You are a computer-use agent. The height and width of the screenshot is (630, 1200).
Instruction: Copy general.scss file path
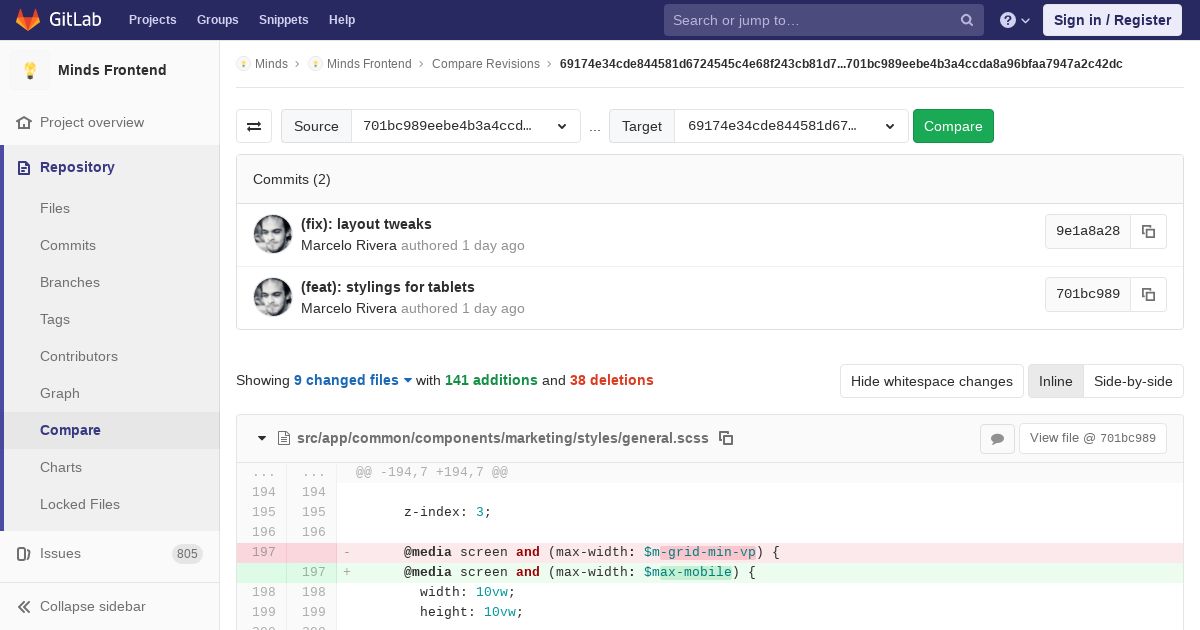click(x=727, y=438)
